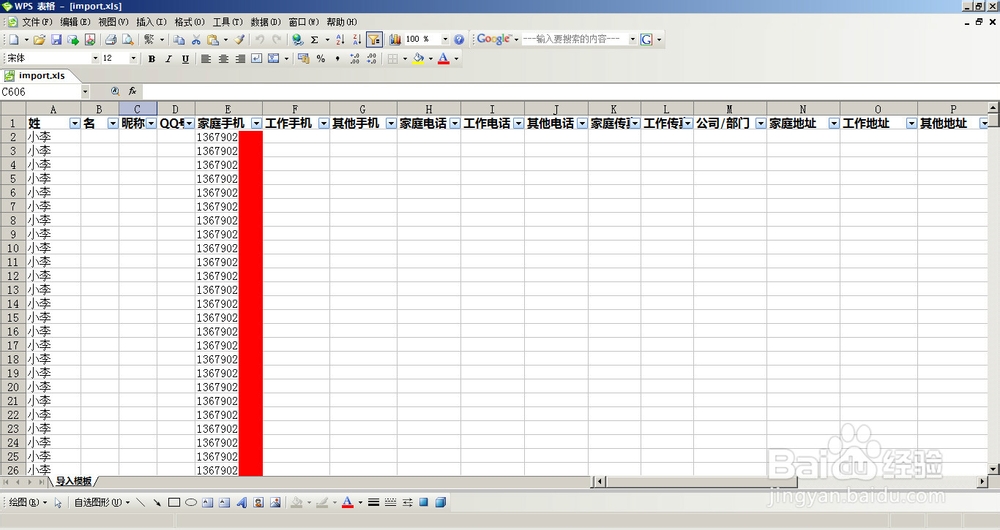Image resolution: width=1000 pixels, height=530 pixels.
Task: Open filter dropdown for 家庭地址 column
Action: 834,123
